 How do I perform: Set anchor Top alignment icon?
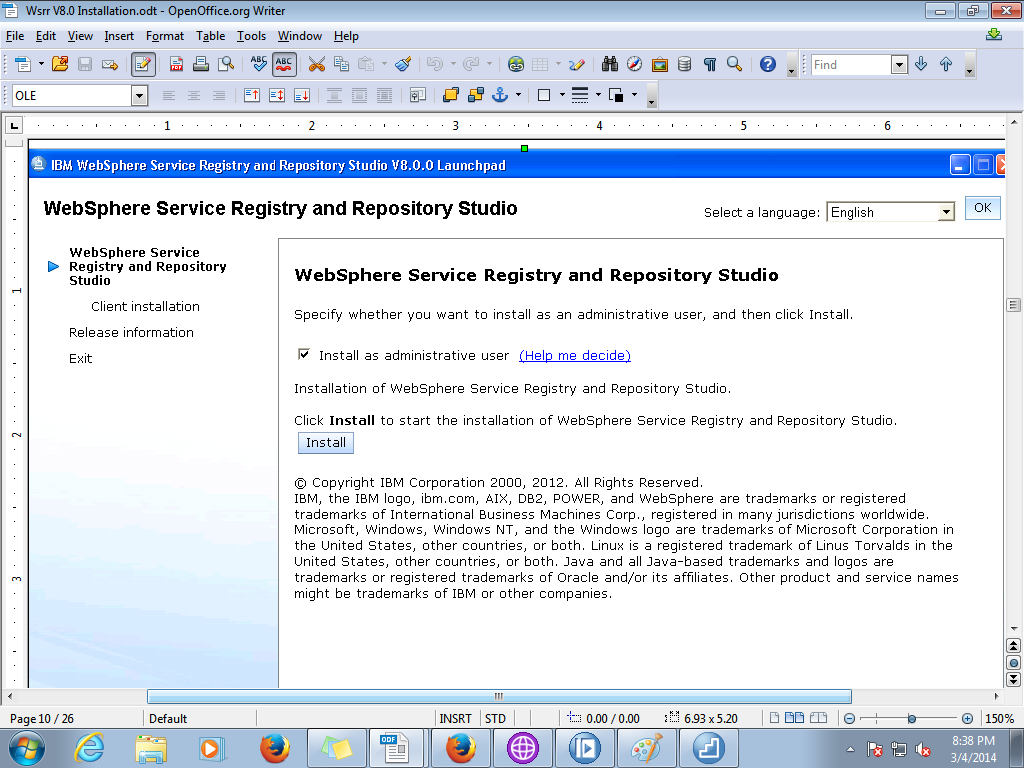click(x=251, y=95)
